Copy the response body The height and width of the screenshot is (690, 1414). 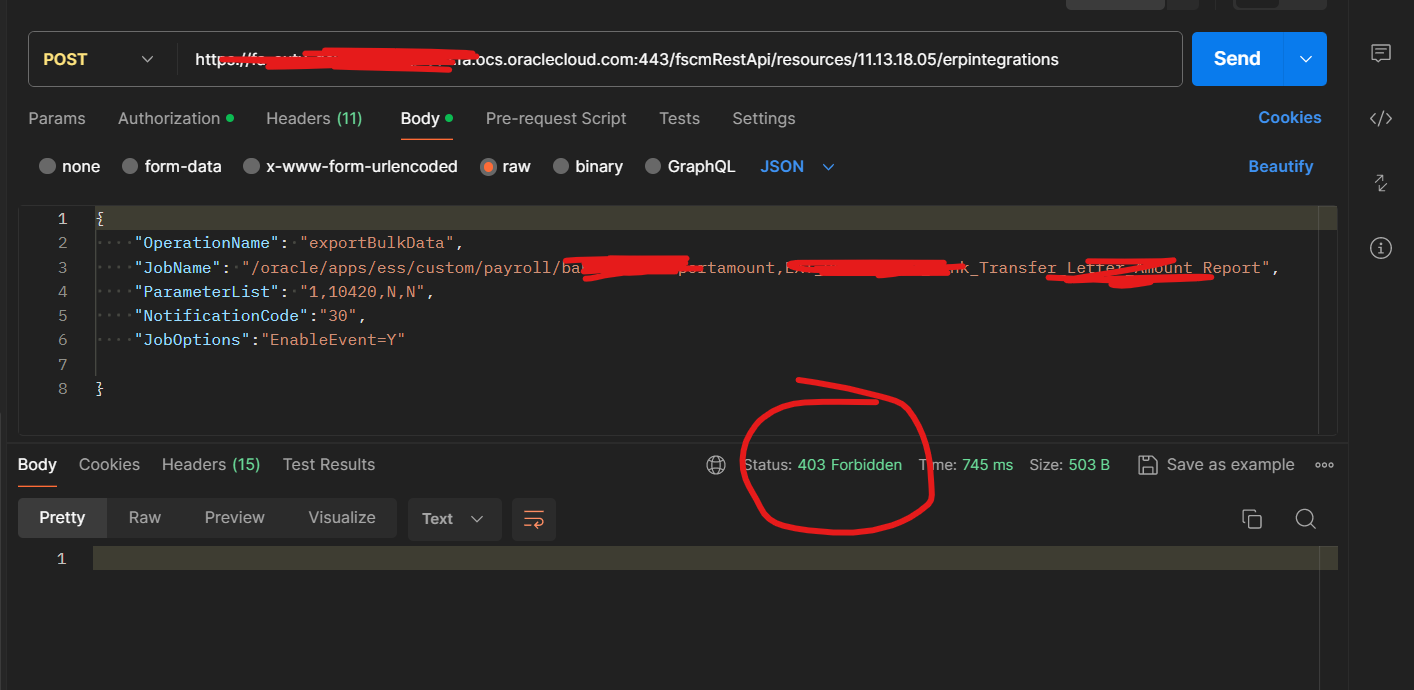[x=1252, y=518]
